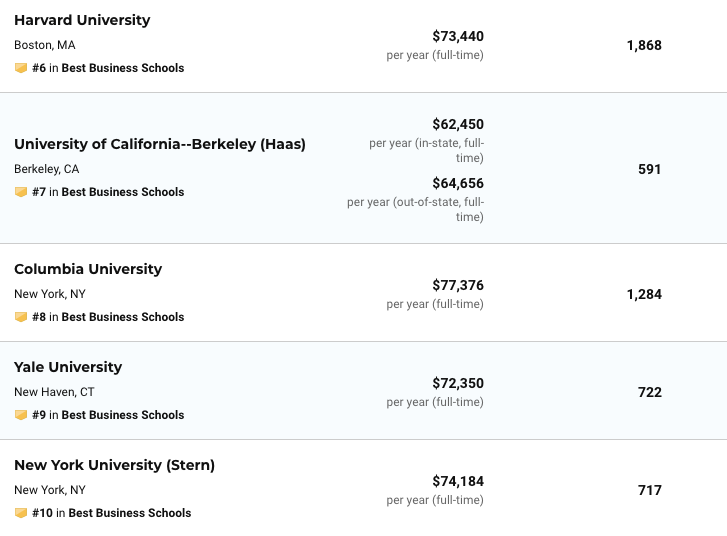Click the badge icon beside Columbia's #8 ranking
Screen dimensions: 727x536
21,317
